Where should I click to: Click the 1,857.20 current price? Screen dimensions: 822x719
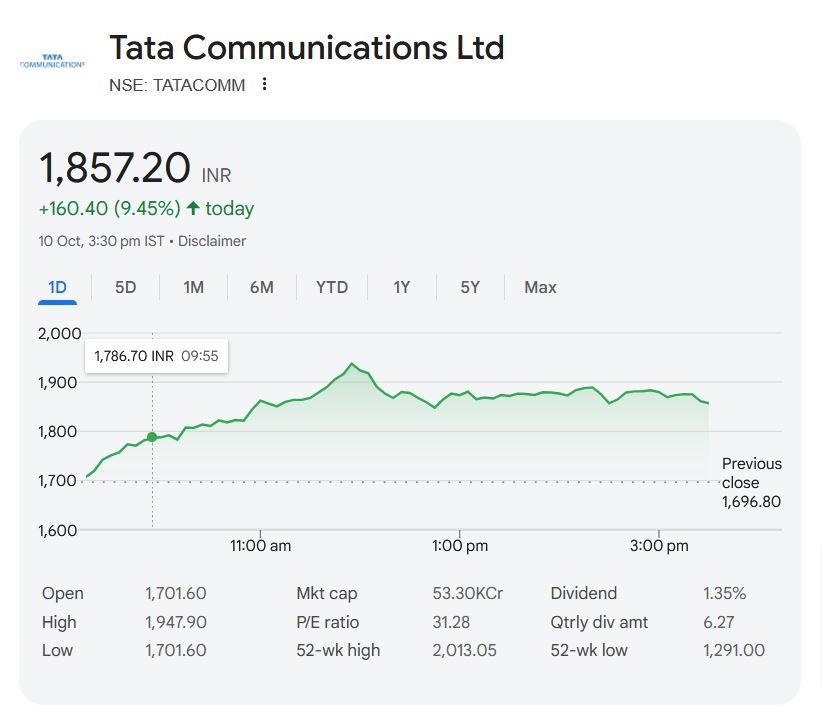[114, 167]
